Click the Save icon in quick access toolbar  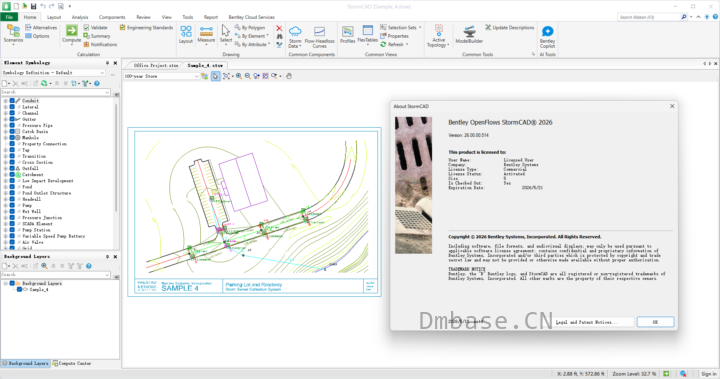pos(33,6)
